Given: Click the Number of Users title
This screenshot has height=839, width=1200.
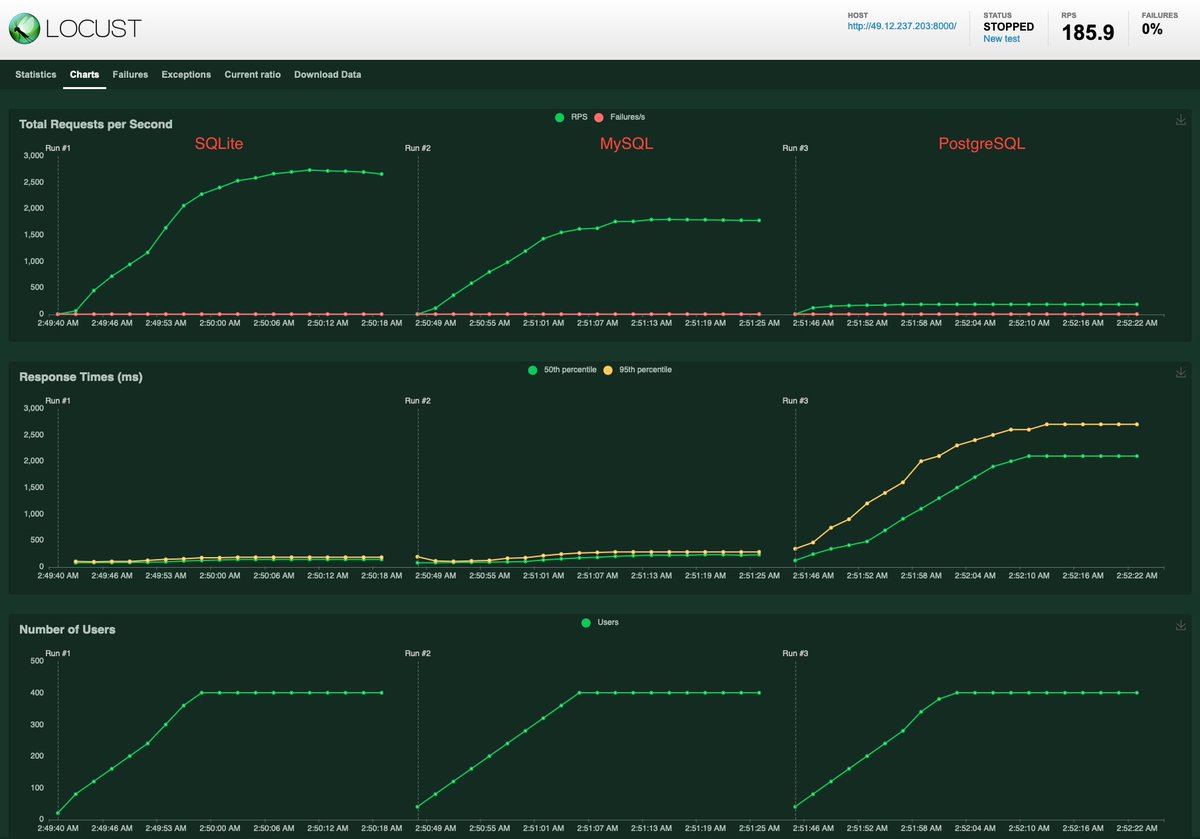Looking at the screenshot, I should (x=67, y=629).
